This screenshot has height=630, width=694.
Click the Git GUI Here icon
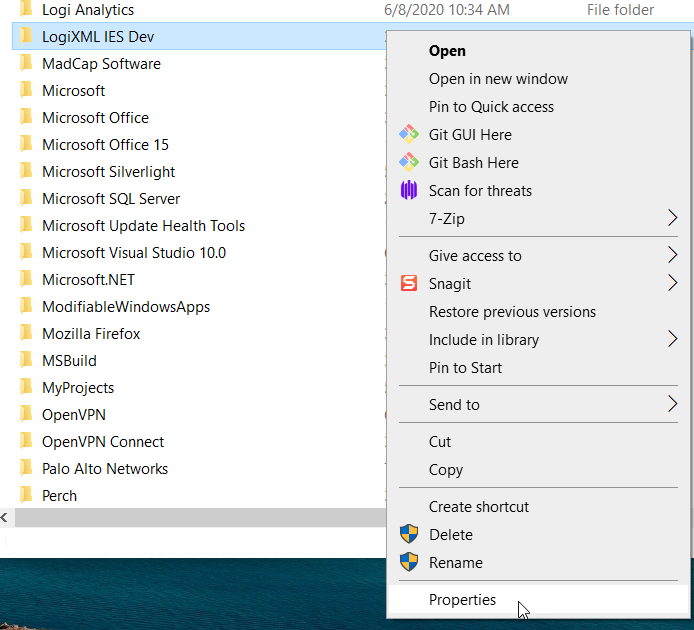[x=409, y=134]
